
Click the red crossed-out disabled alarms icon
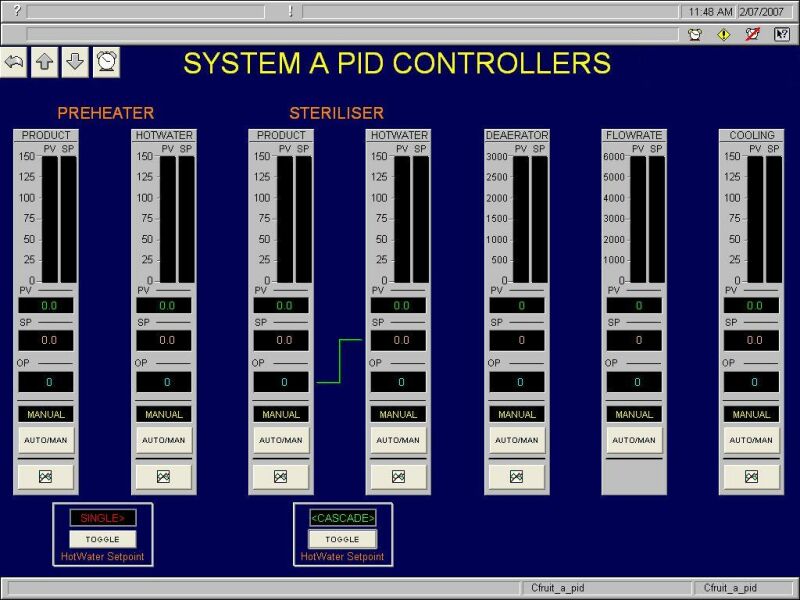pyautogui.click(x=753, y=34)
